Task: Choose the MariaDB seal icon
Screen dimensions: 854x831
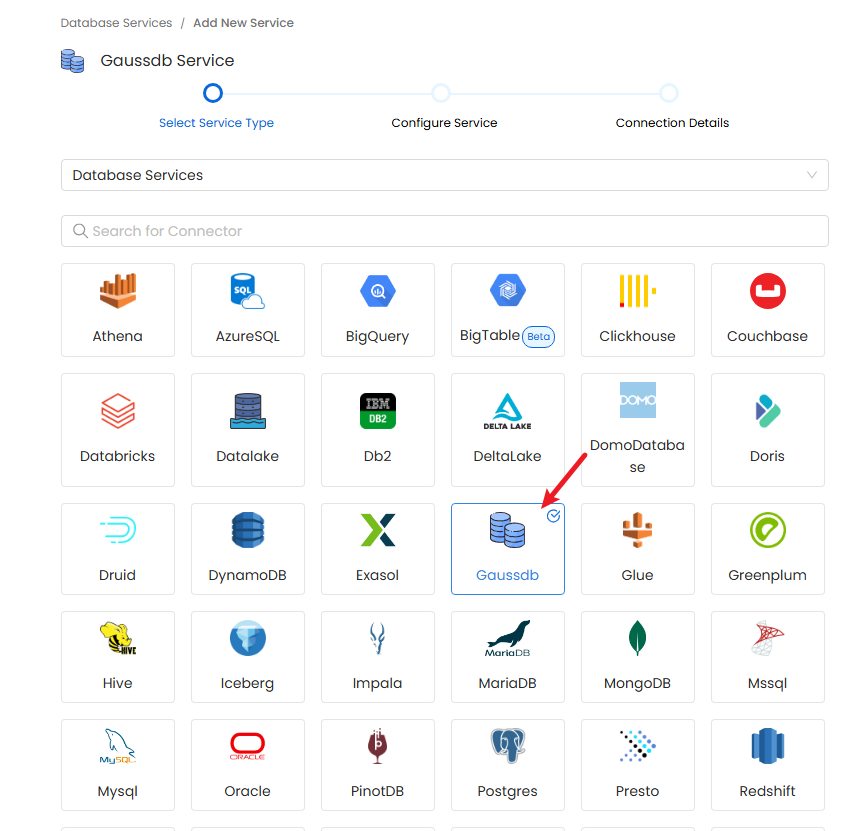Action: tap(508, 638)
